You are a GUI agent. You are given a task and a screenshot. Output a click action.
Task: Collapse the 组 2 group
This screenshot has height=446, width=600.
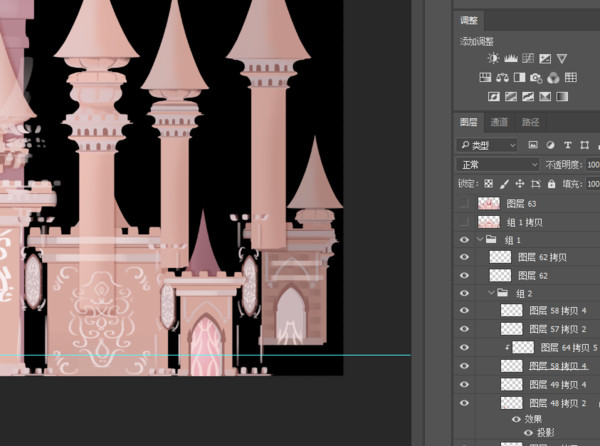click(x=491, y=293)
